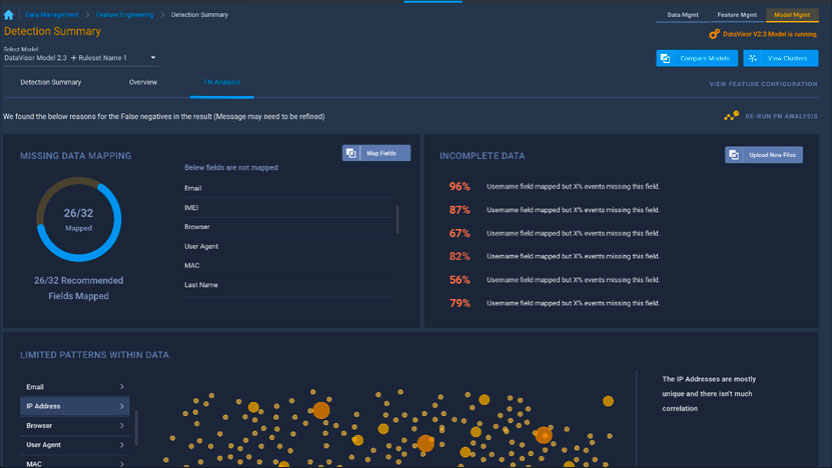Click the Detection Summary breadcrumb text
This screenshot has height=468, width=832.
200,15
